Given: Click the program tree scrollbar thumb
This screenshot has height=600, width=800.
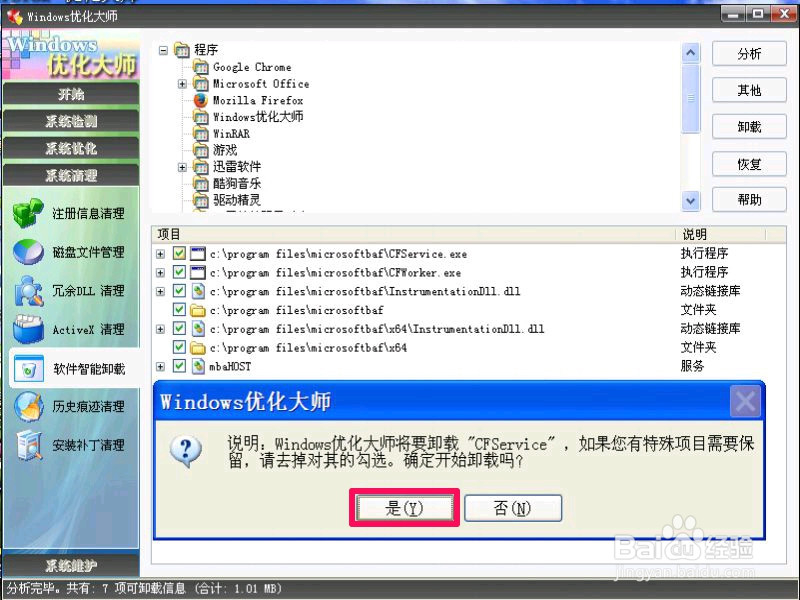Looking at the screenshot, I should tap(691, 98).
